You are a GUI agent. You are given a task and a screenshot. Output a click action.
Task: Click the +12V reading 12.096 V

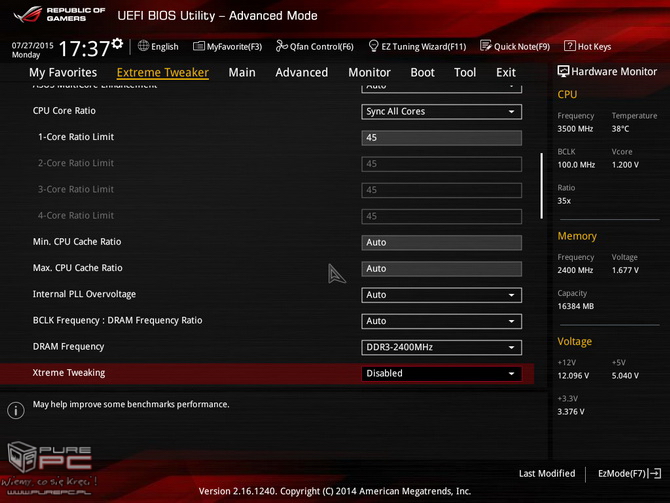tap(573, 376)
